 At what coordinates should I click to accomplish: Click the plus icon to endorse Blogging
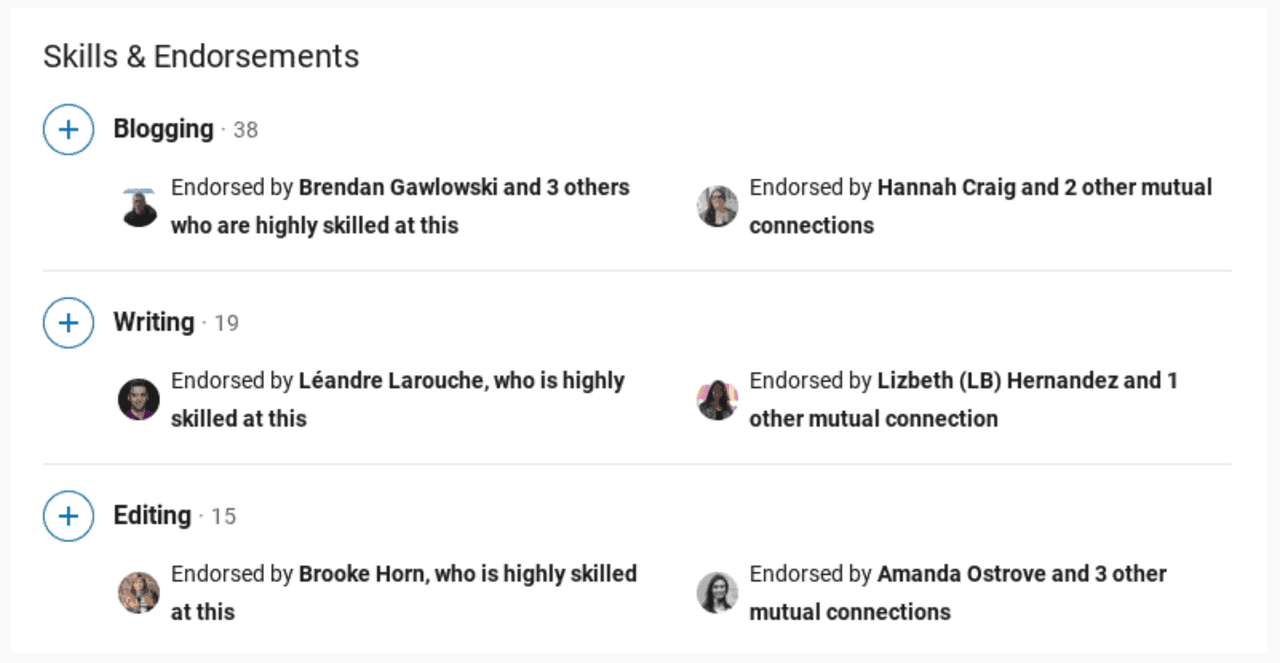68,129
